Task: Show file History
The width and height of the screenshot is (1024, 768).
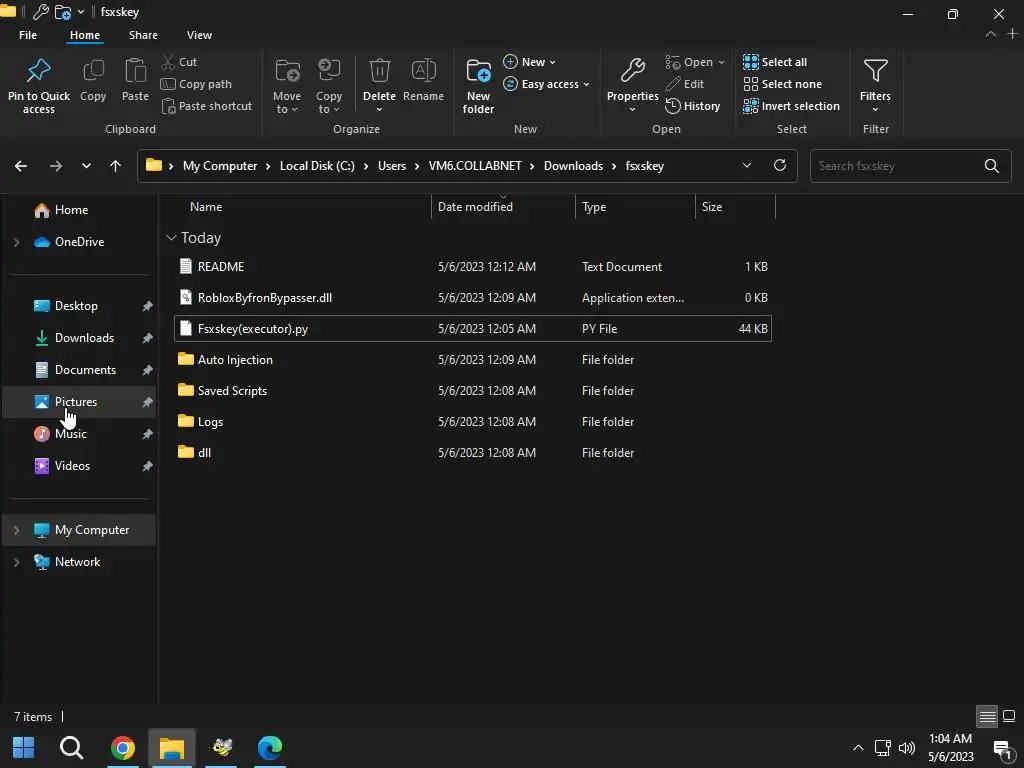Action: click(692, 106)
